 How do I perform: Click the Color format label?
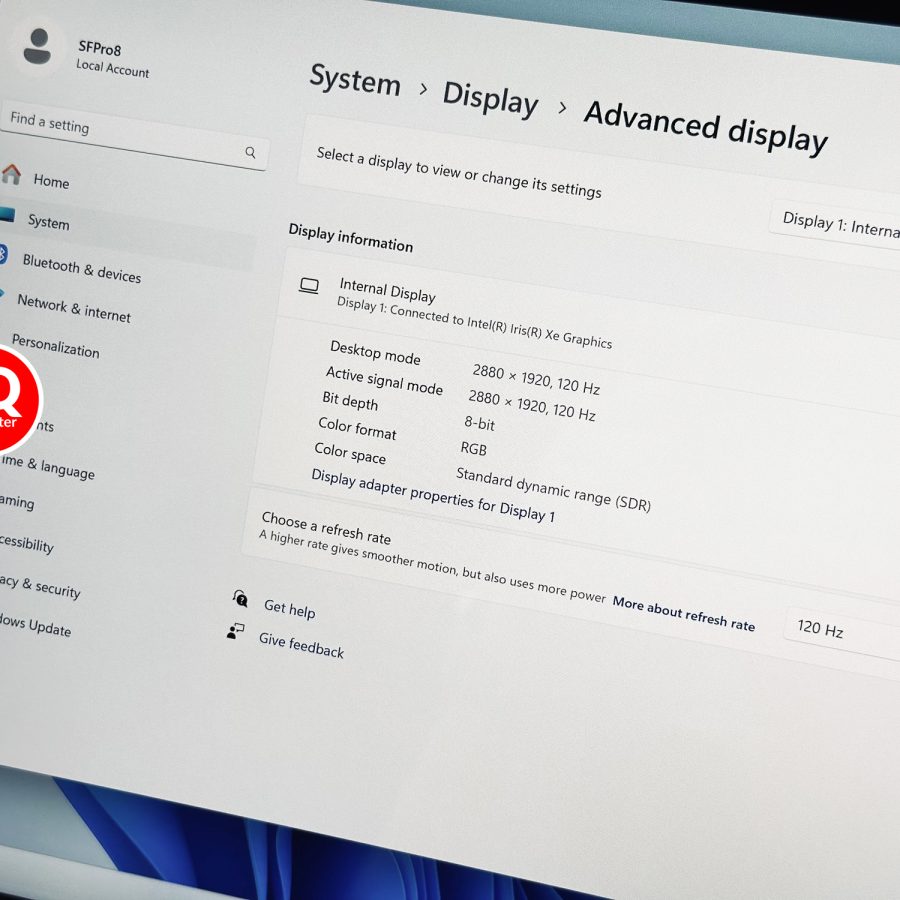(x=357, y=428)
